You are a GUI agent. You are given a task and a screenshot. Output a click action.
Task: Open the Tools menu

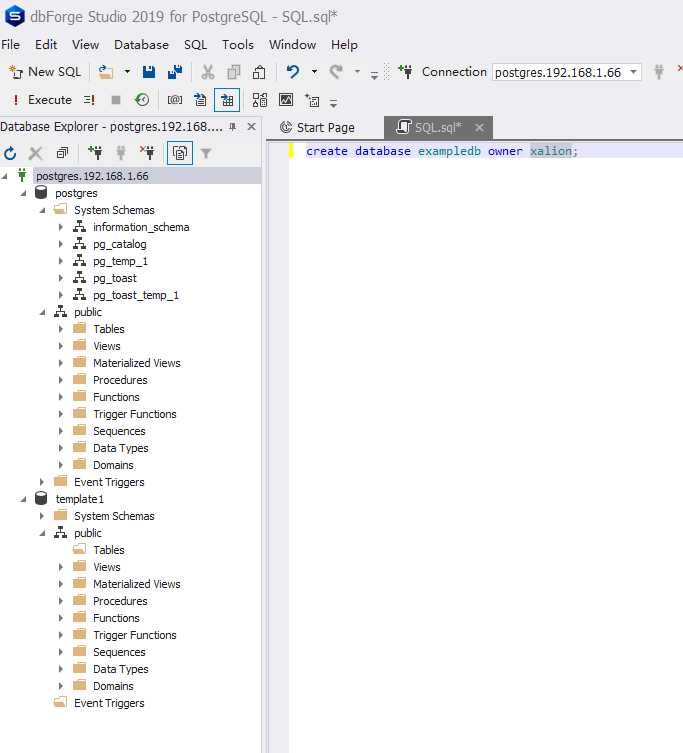click(x=238, y=45)
